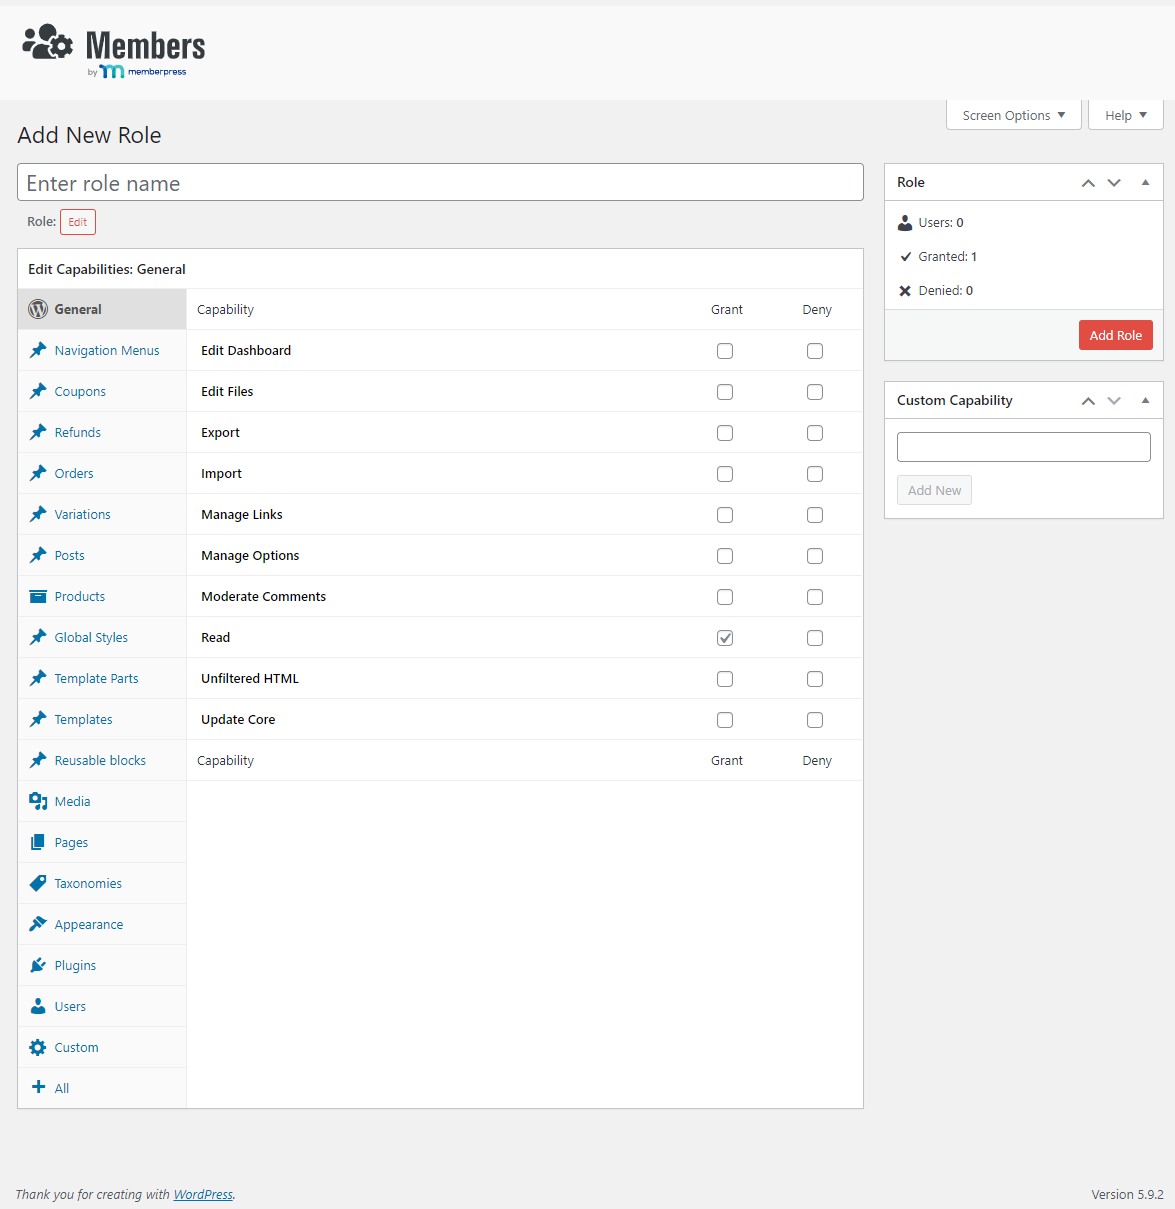Grant the Export capability
The height and width of the screenshot is (1209, 1175).
point(725,433)
